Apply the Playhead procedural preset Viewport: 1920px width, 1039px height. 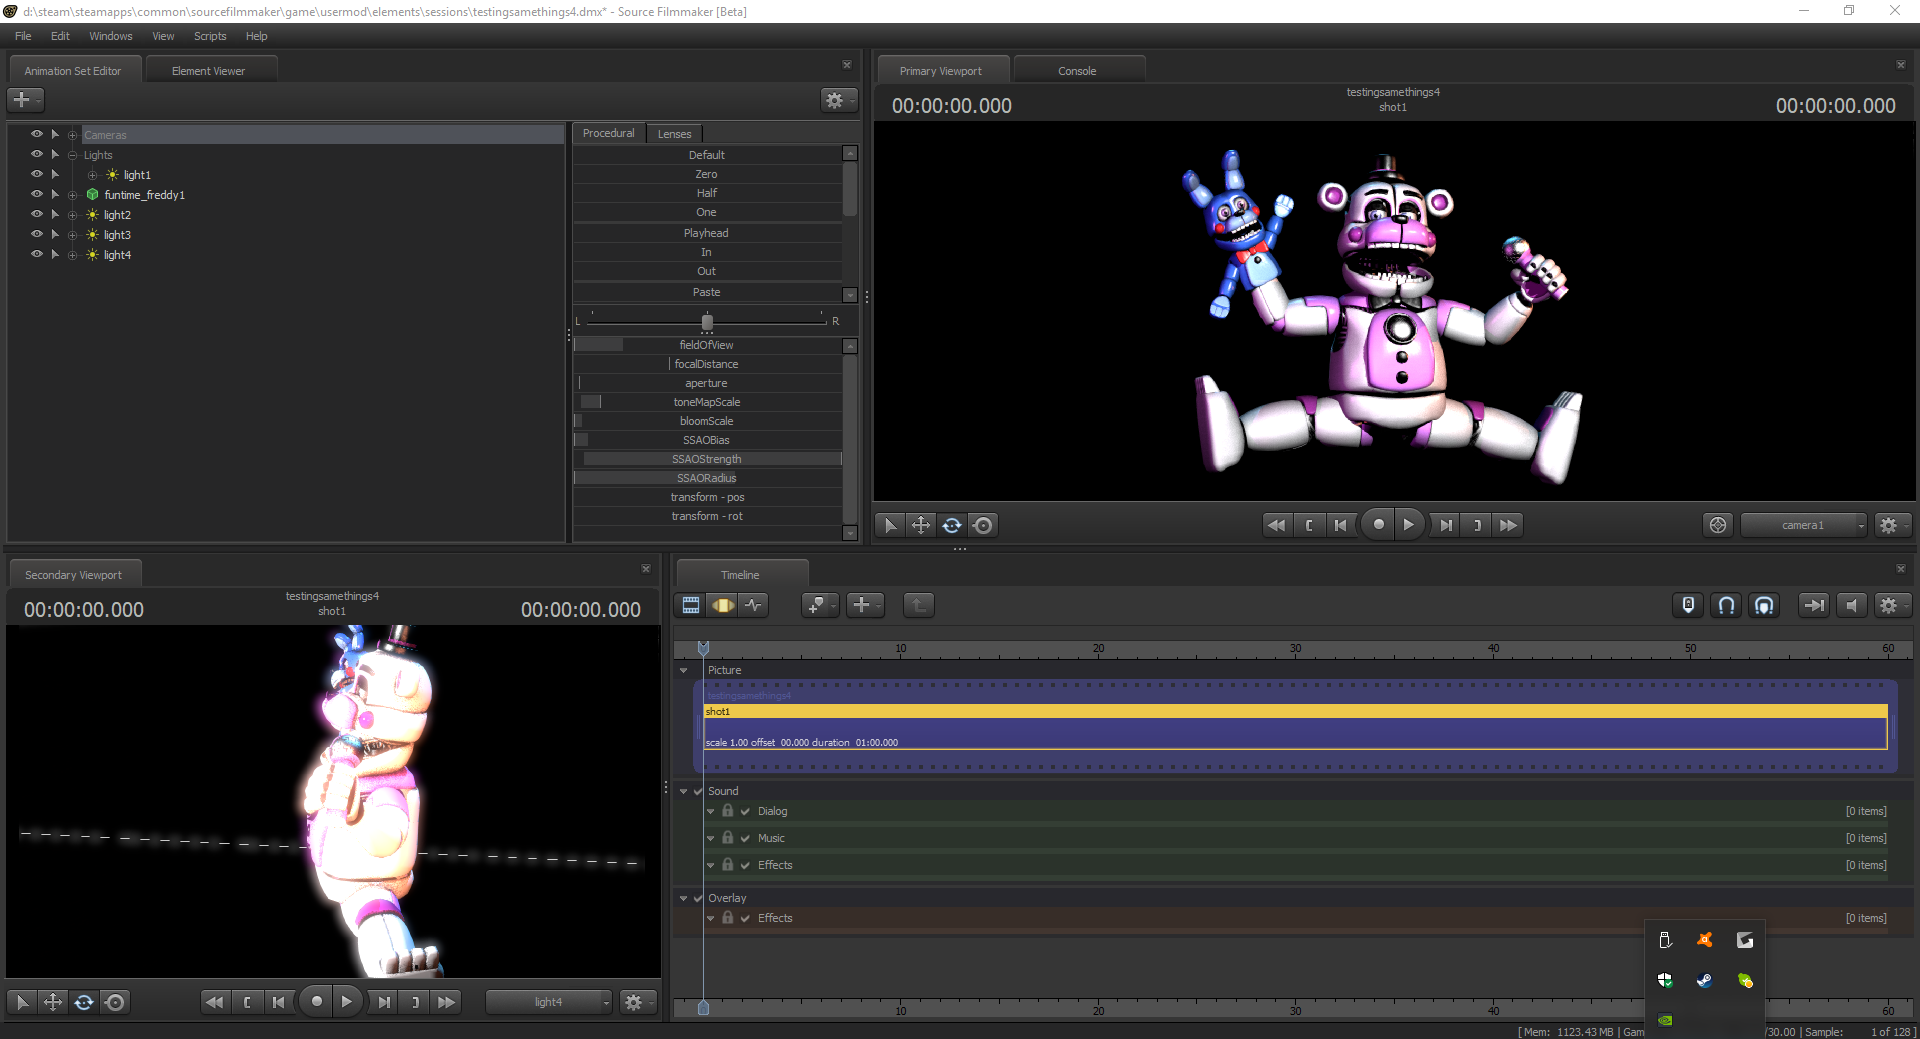pyautogui.click(x=707, y=233)
